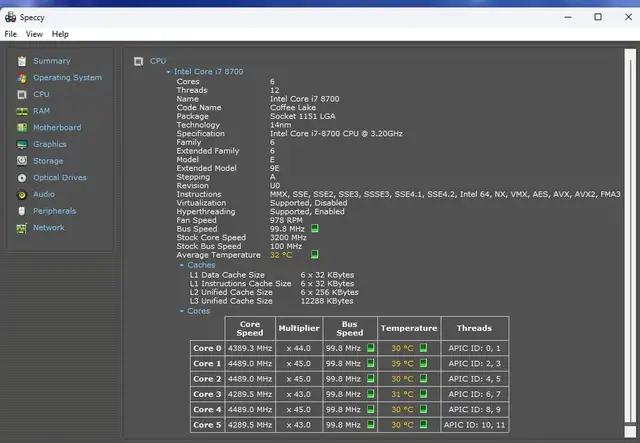This screenshot has width=640, height=443.
Task: Click Core 0 temperature graph icon
Action: 423,347
